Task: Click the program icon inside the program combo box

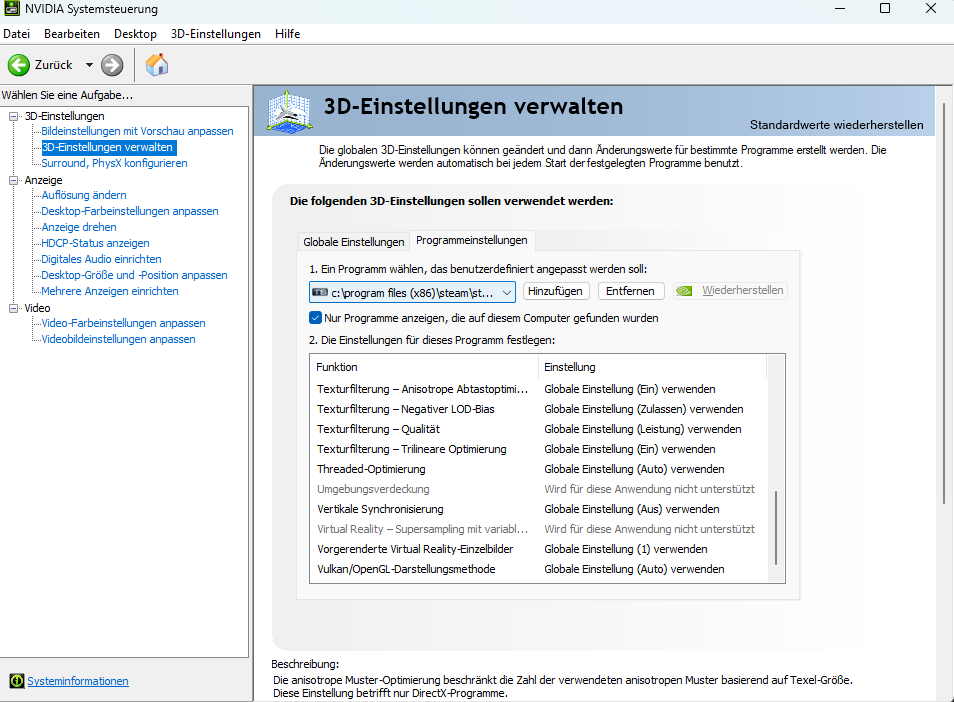Action: [320, 293]
